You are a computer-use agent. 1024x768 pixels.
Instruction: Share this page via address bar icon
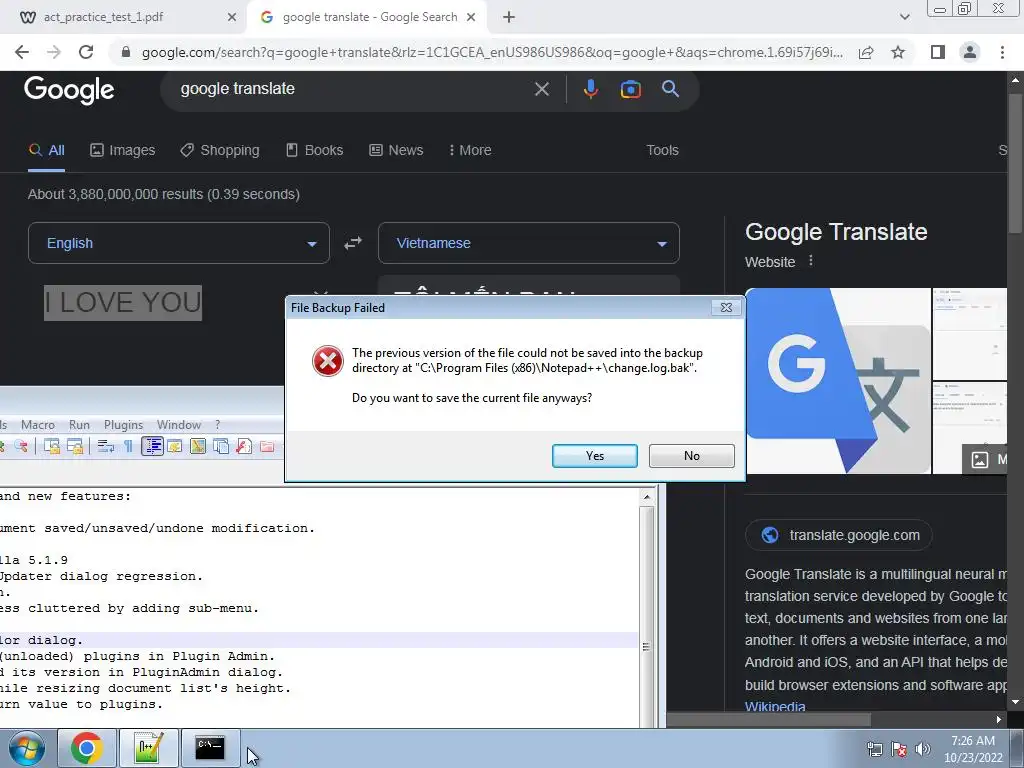point(866,52)
